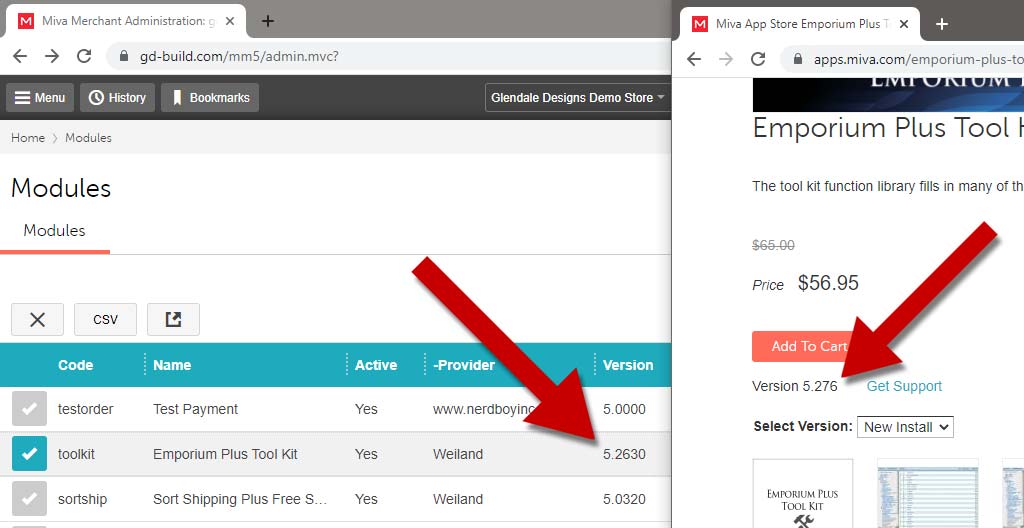The image size is (1024, 528).
Task: Click the Test Payment name cell
Action: (195, 409)
